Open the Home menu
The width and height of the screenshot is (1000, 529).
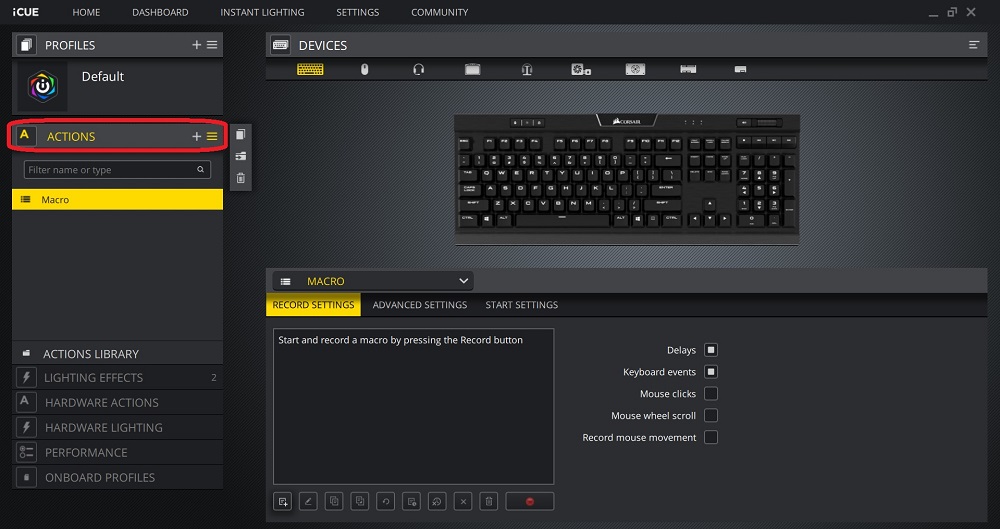pyautogui.click(x=86, y=12)
